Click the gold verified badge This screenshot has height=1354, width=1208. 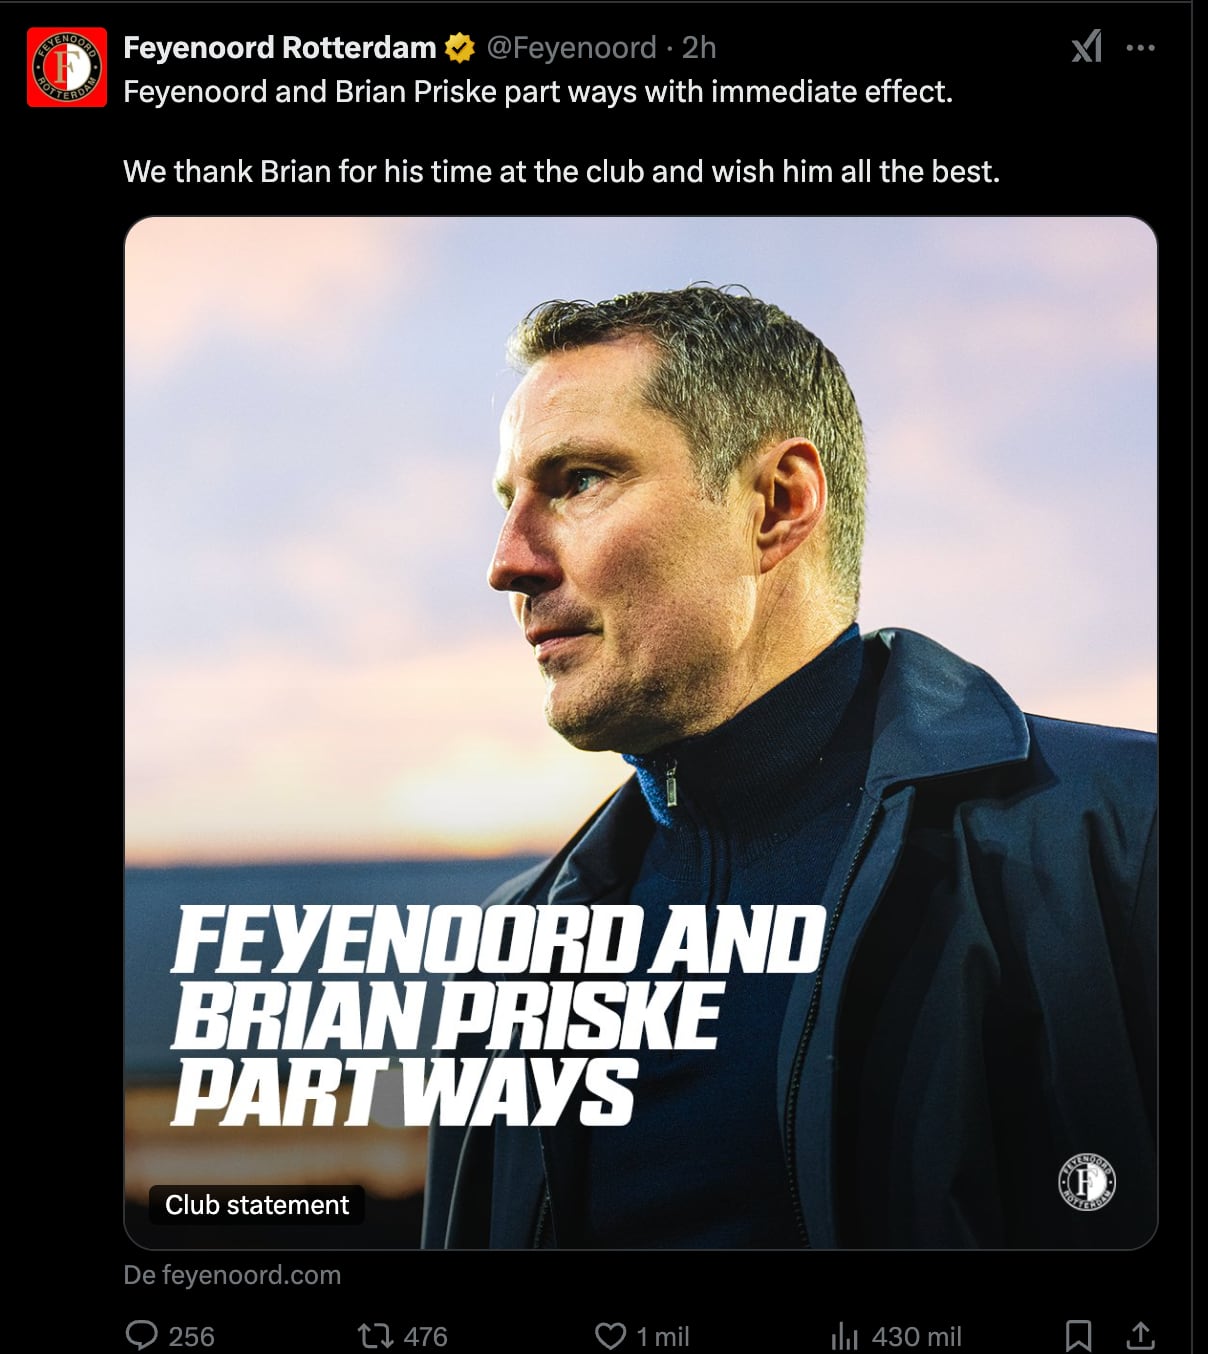tap(459, 47)
